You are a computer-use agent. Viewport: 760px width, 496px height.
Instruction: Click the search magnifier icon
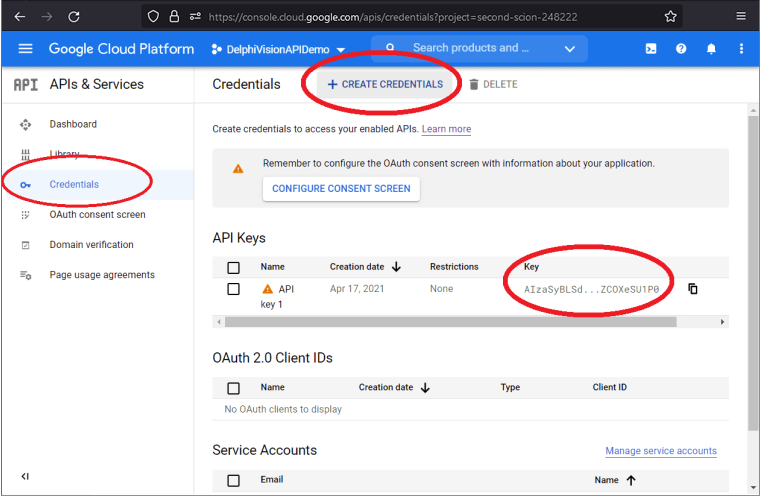(x=390, y=48)
